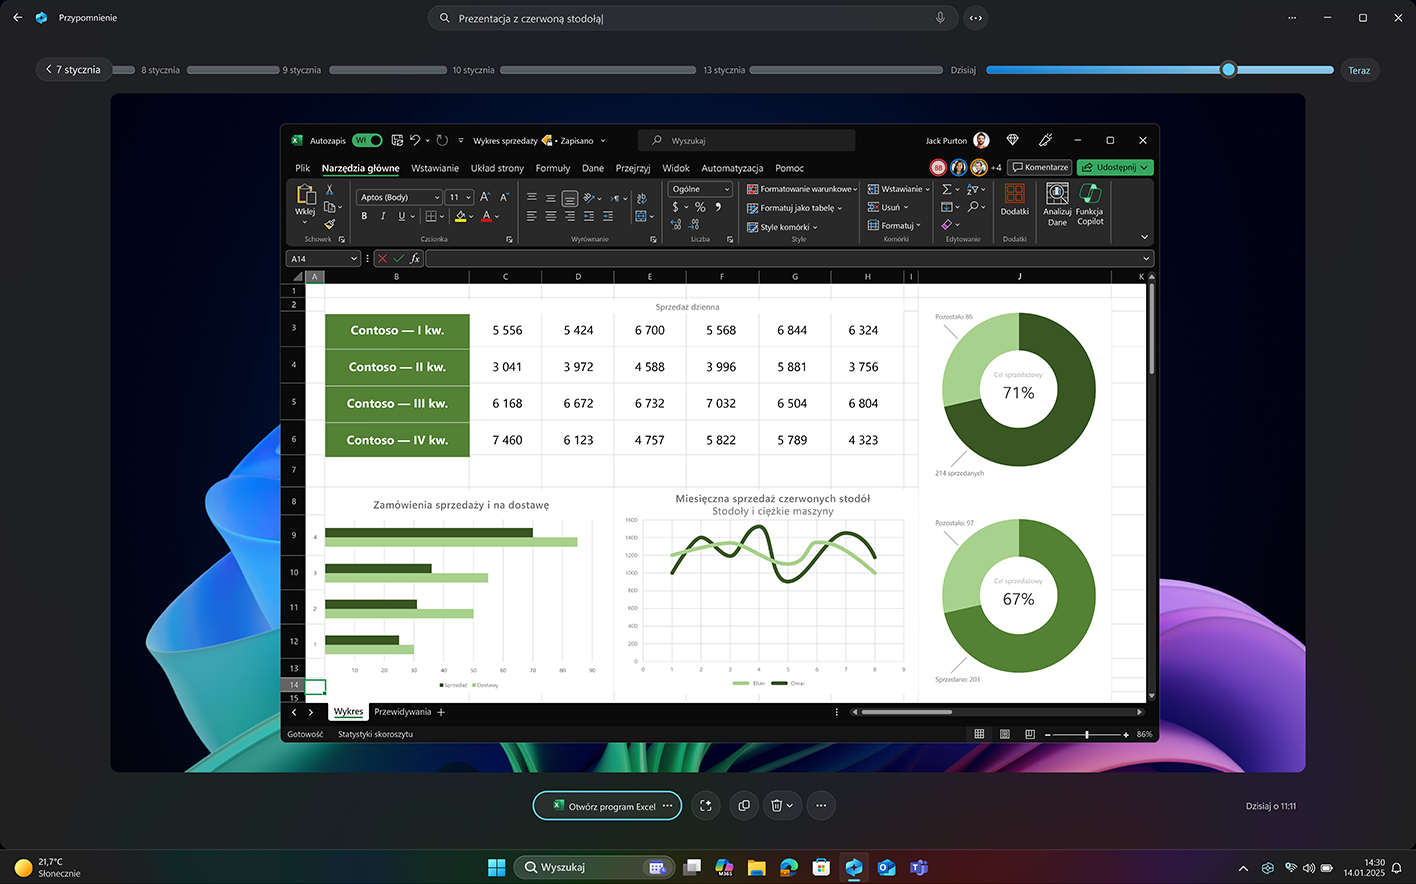Click the Analizuj Dane icon
This screenshot has height=884, width=1416.
pos(1057,203)
